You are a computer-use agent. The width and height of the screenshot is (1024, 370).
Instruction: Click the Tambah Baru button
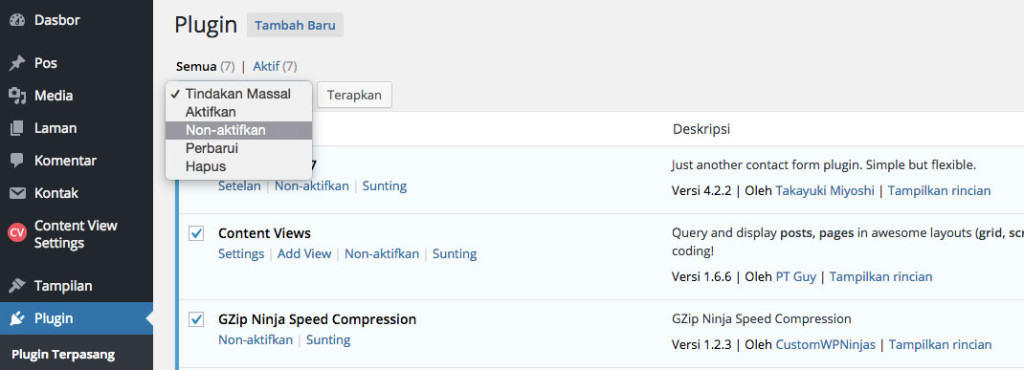pos(295,25)
